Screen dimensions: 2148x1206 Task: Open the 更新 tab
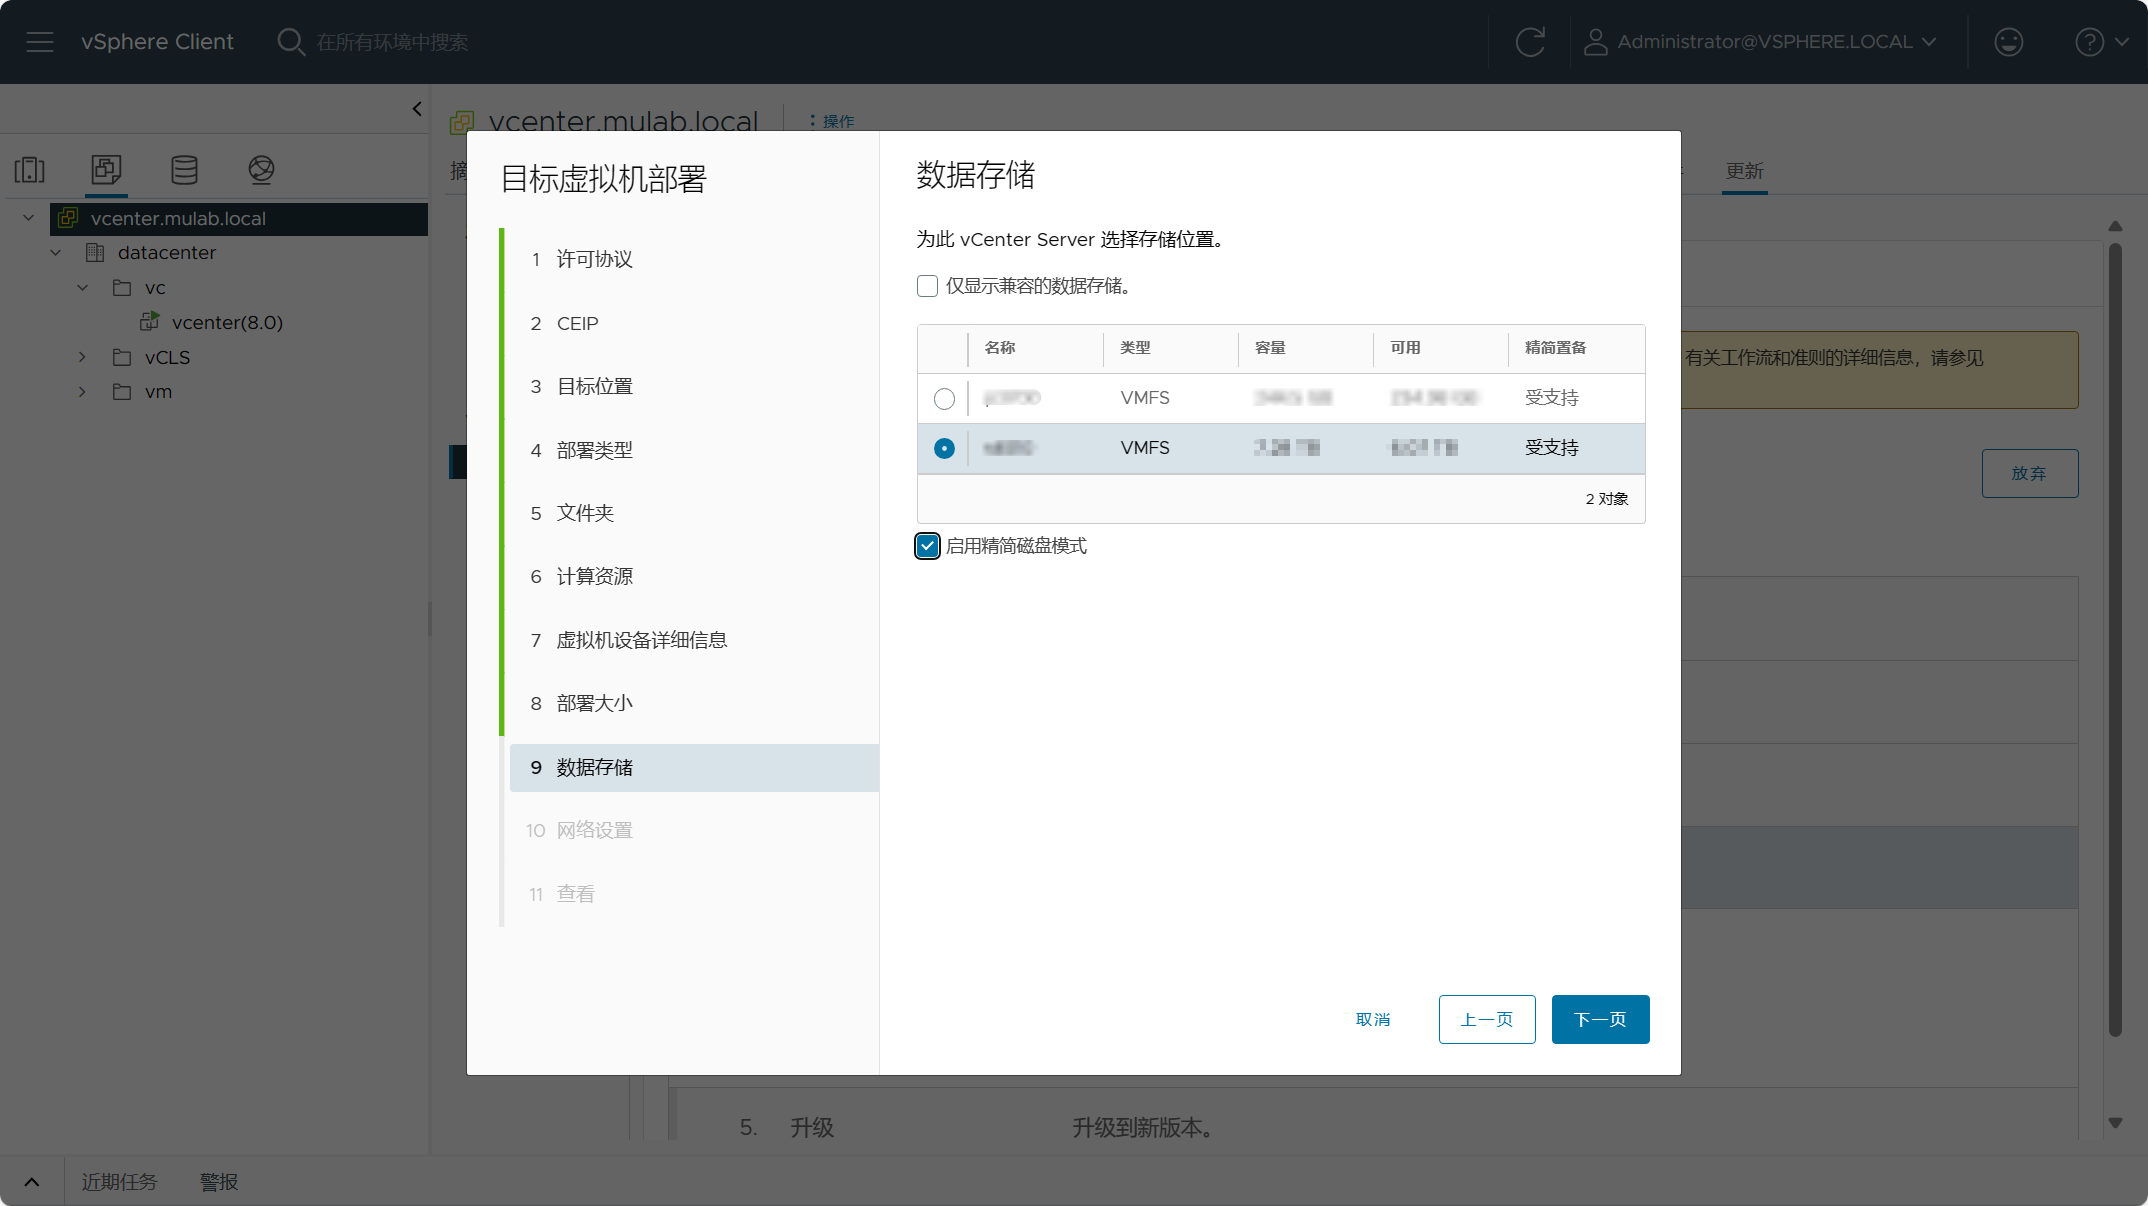point(1744,171)
